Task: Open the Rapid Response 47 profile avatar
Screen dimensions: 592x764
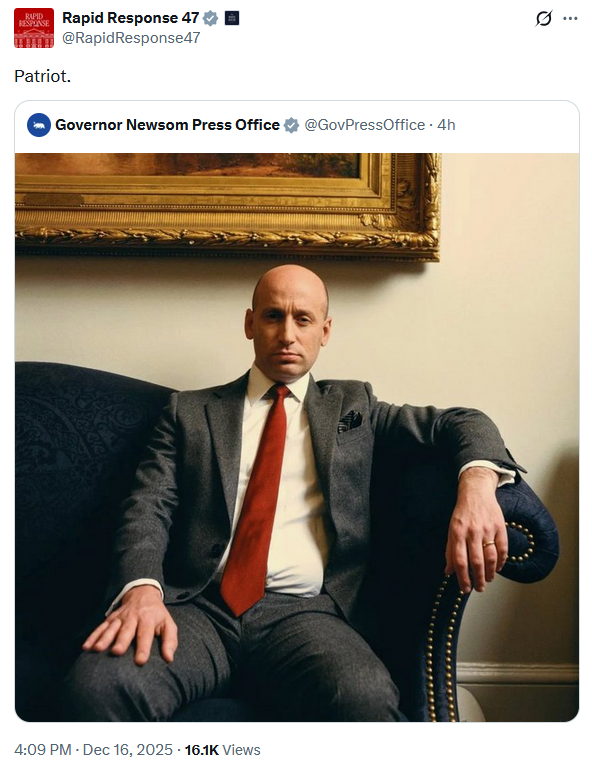Action: coord(34,28)
